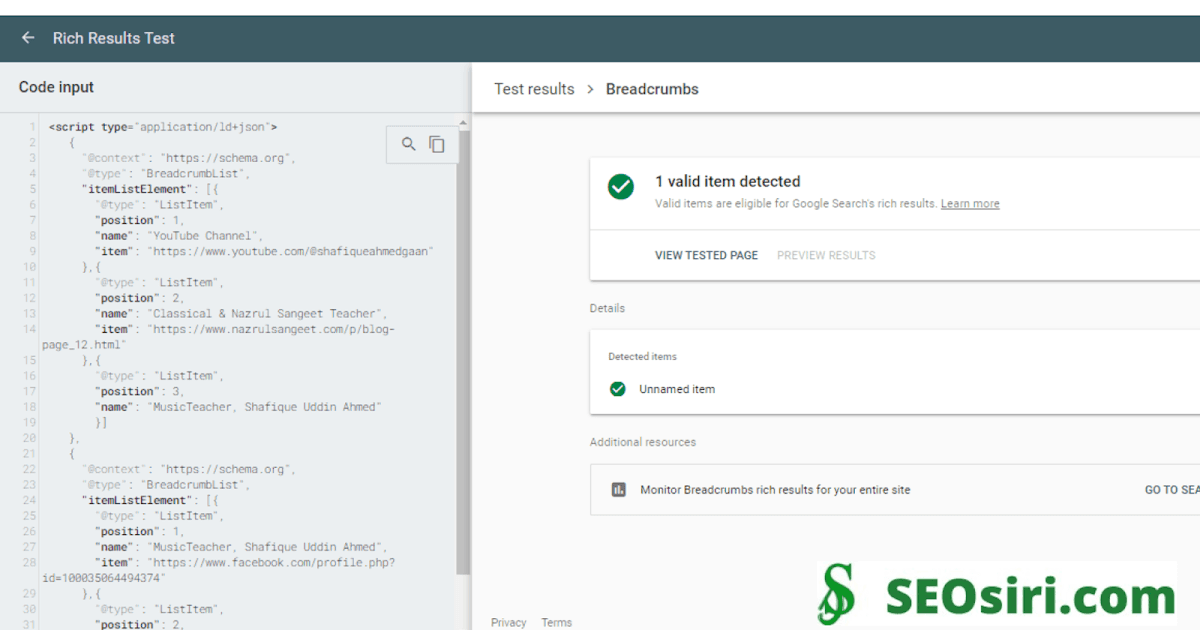
Task: Open the Learn more link
Action: (x=969, y=204)
